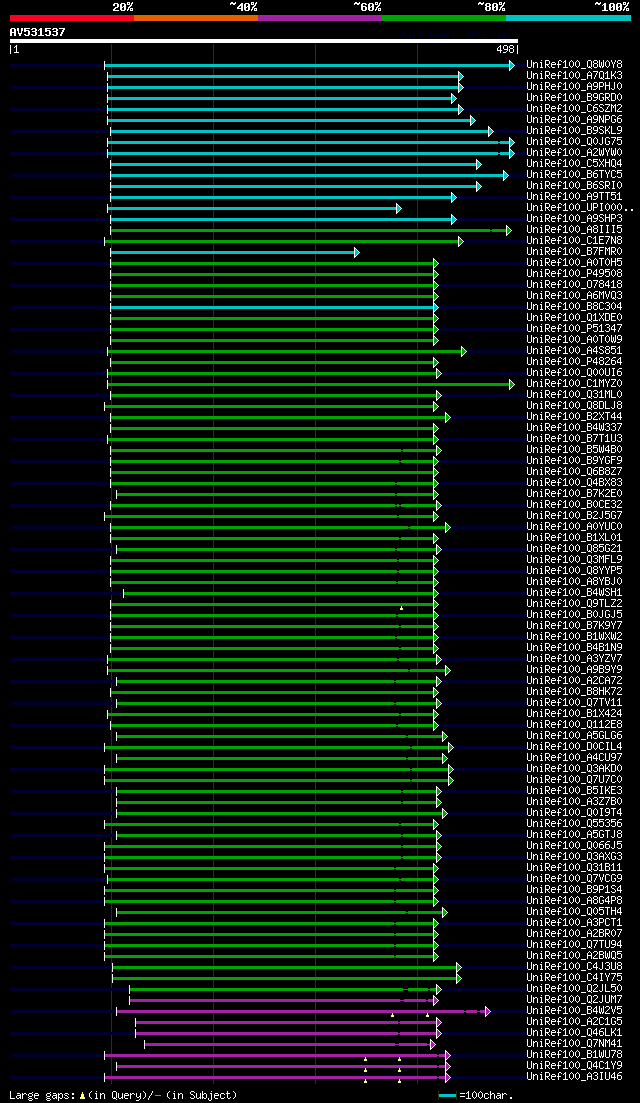The image size is (640, 1103).
Task: Select the UniRef100_A2WYW0 label
Action: click(x=574, y=153)
